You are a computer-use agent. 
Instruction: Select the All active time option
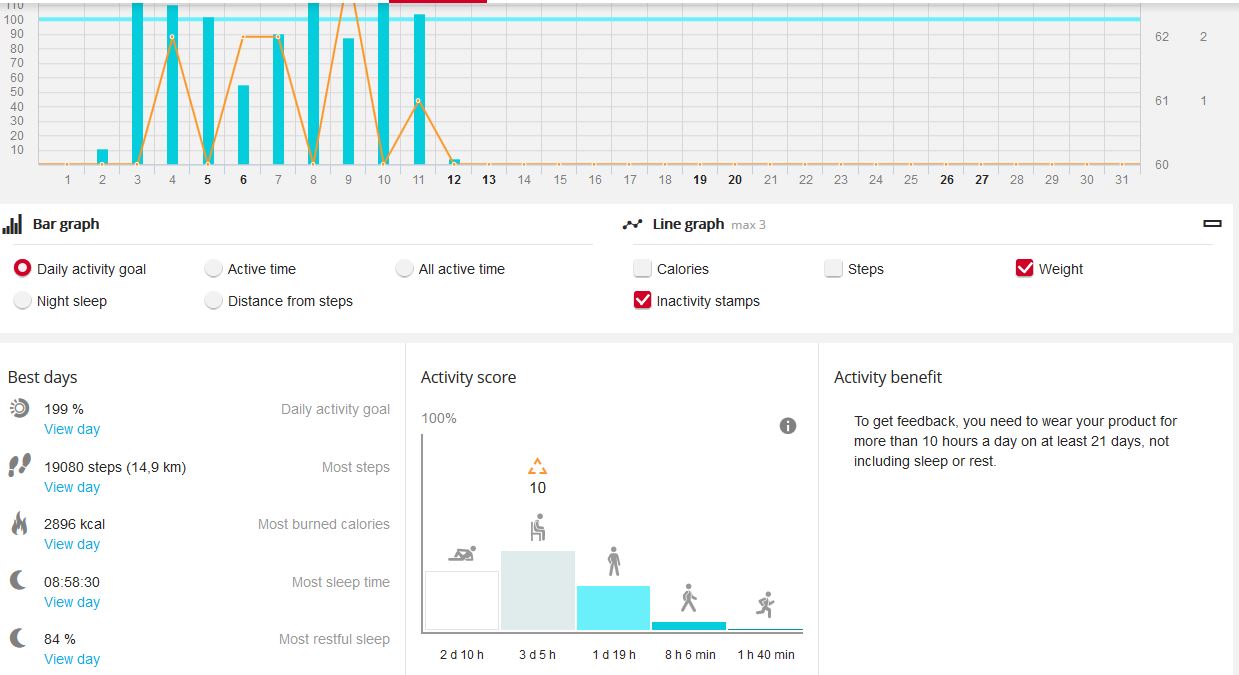pos(404,269)
